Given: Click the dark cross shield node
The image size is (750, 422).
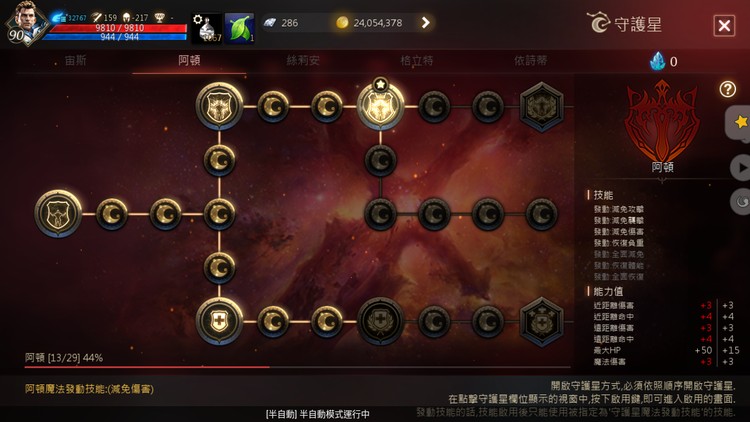Looking at the screenshot, I should pyautogui.click(x=380, y=321).
